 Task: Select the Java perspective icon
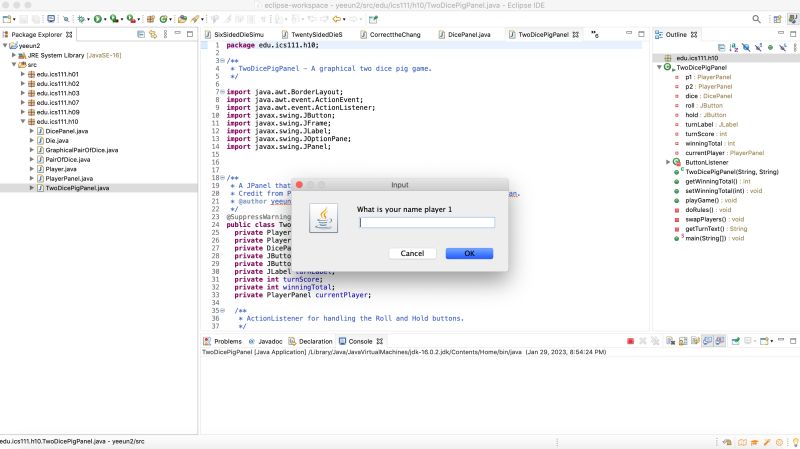click(x=793, y=19)
